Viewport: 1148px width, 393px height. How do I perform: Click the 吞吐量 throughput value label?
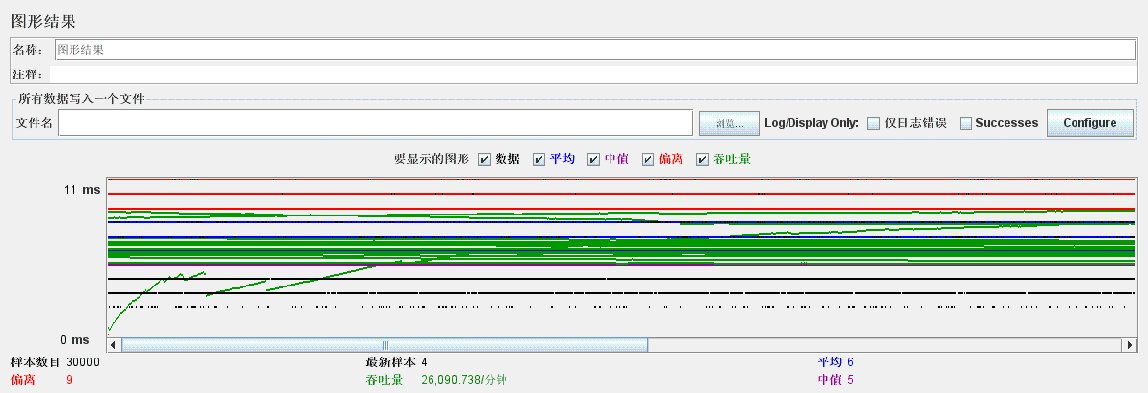tap(464, 380)
